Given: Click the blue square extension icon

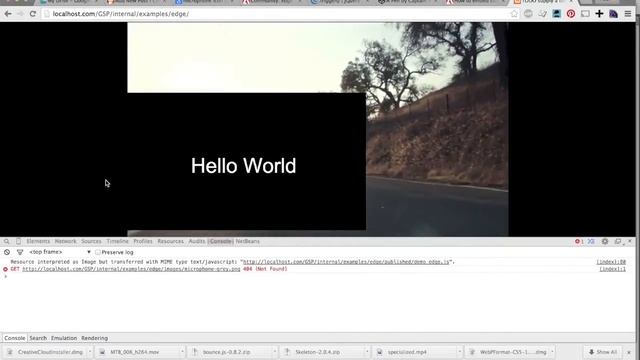Looking at the screenshot, I should coord(556,14).
